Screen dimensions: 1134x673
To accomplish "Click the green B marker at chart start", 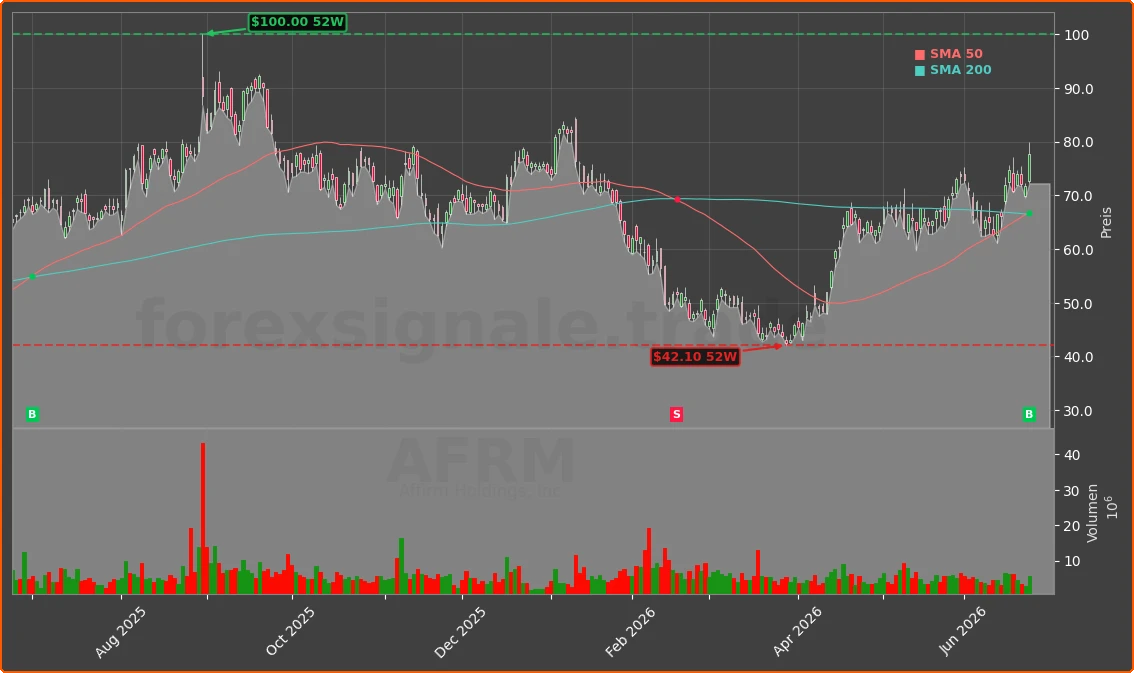I will (32, 414).
